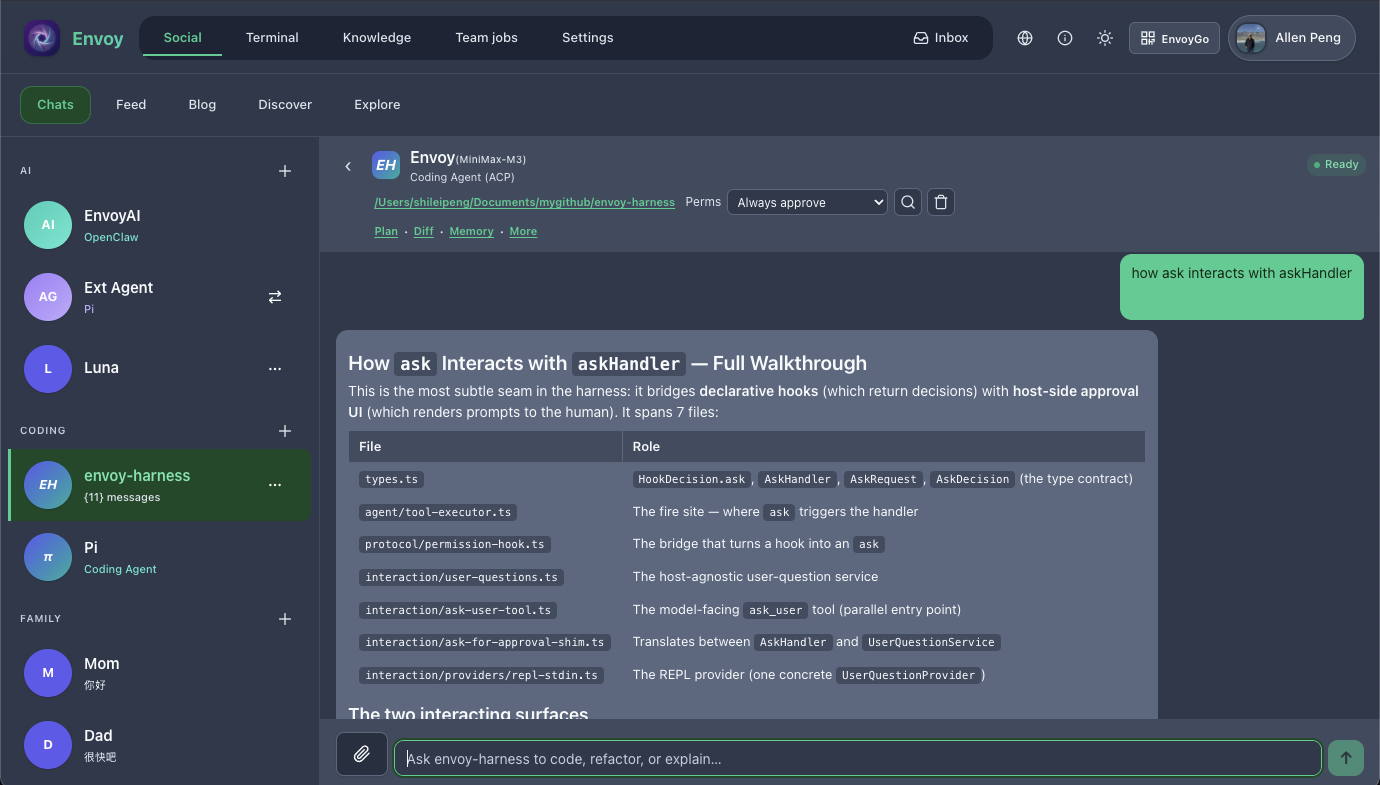The height and width of the screenshot is (785, 1380).
Task: Open the Plan link
Action: click(386, 231)
